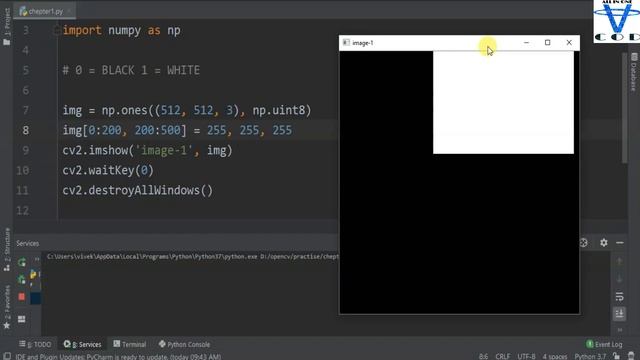
Task: Open the Event Log
Action: click(x=604, y=344)
